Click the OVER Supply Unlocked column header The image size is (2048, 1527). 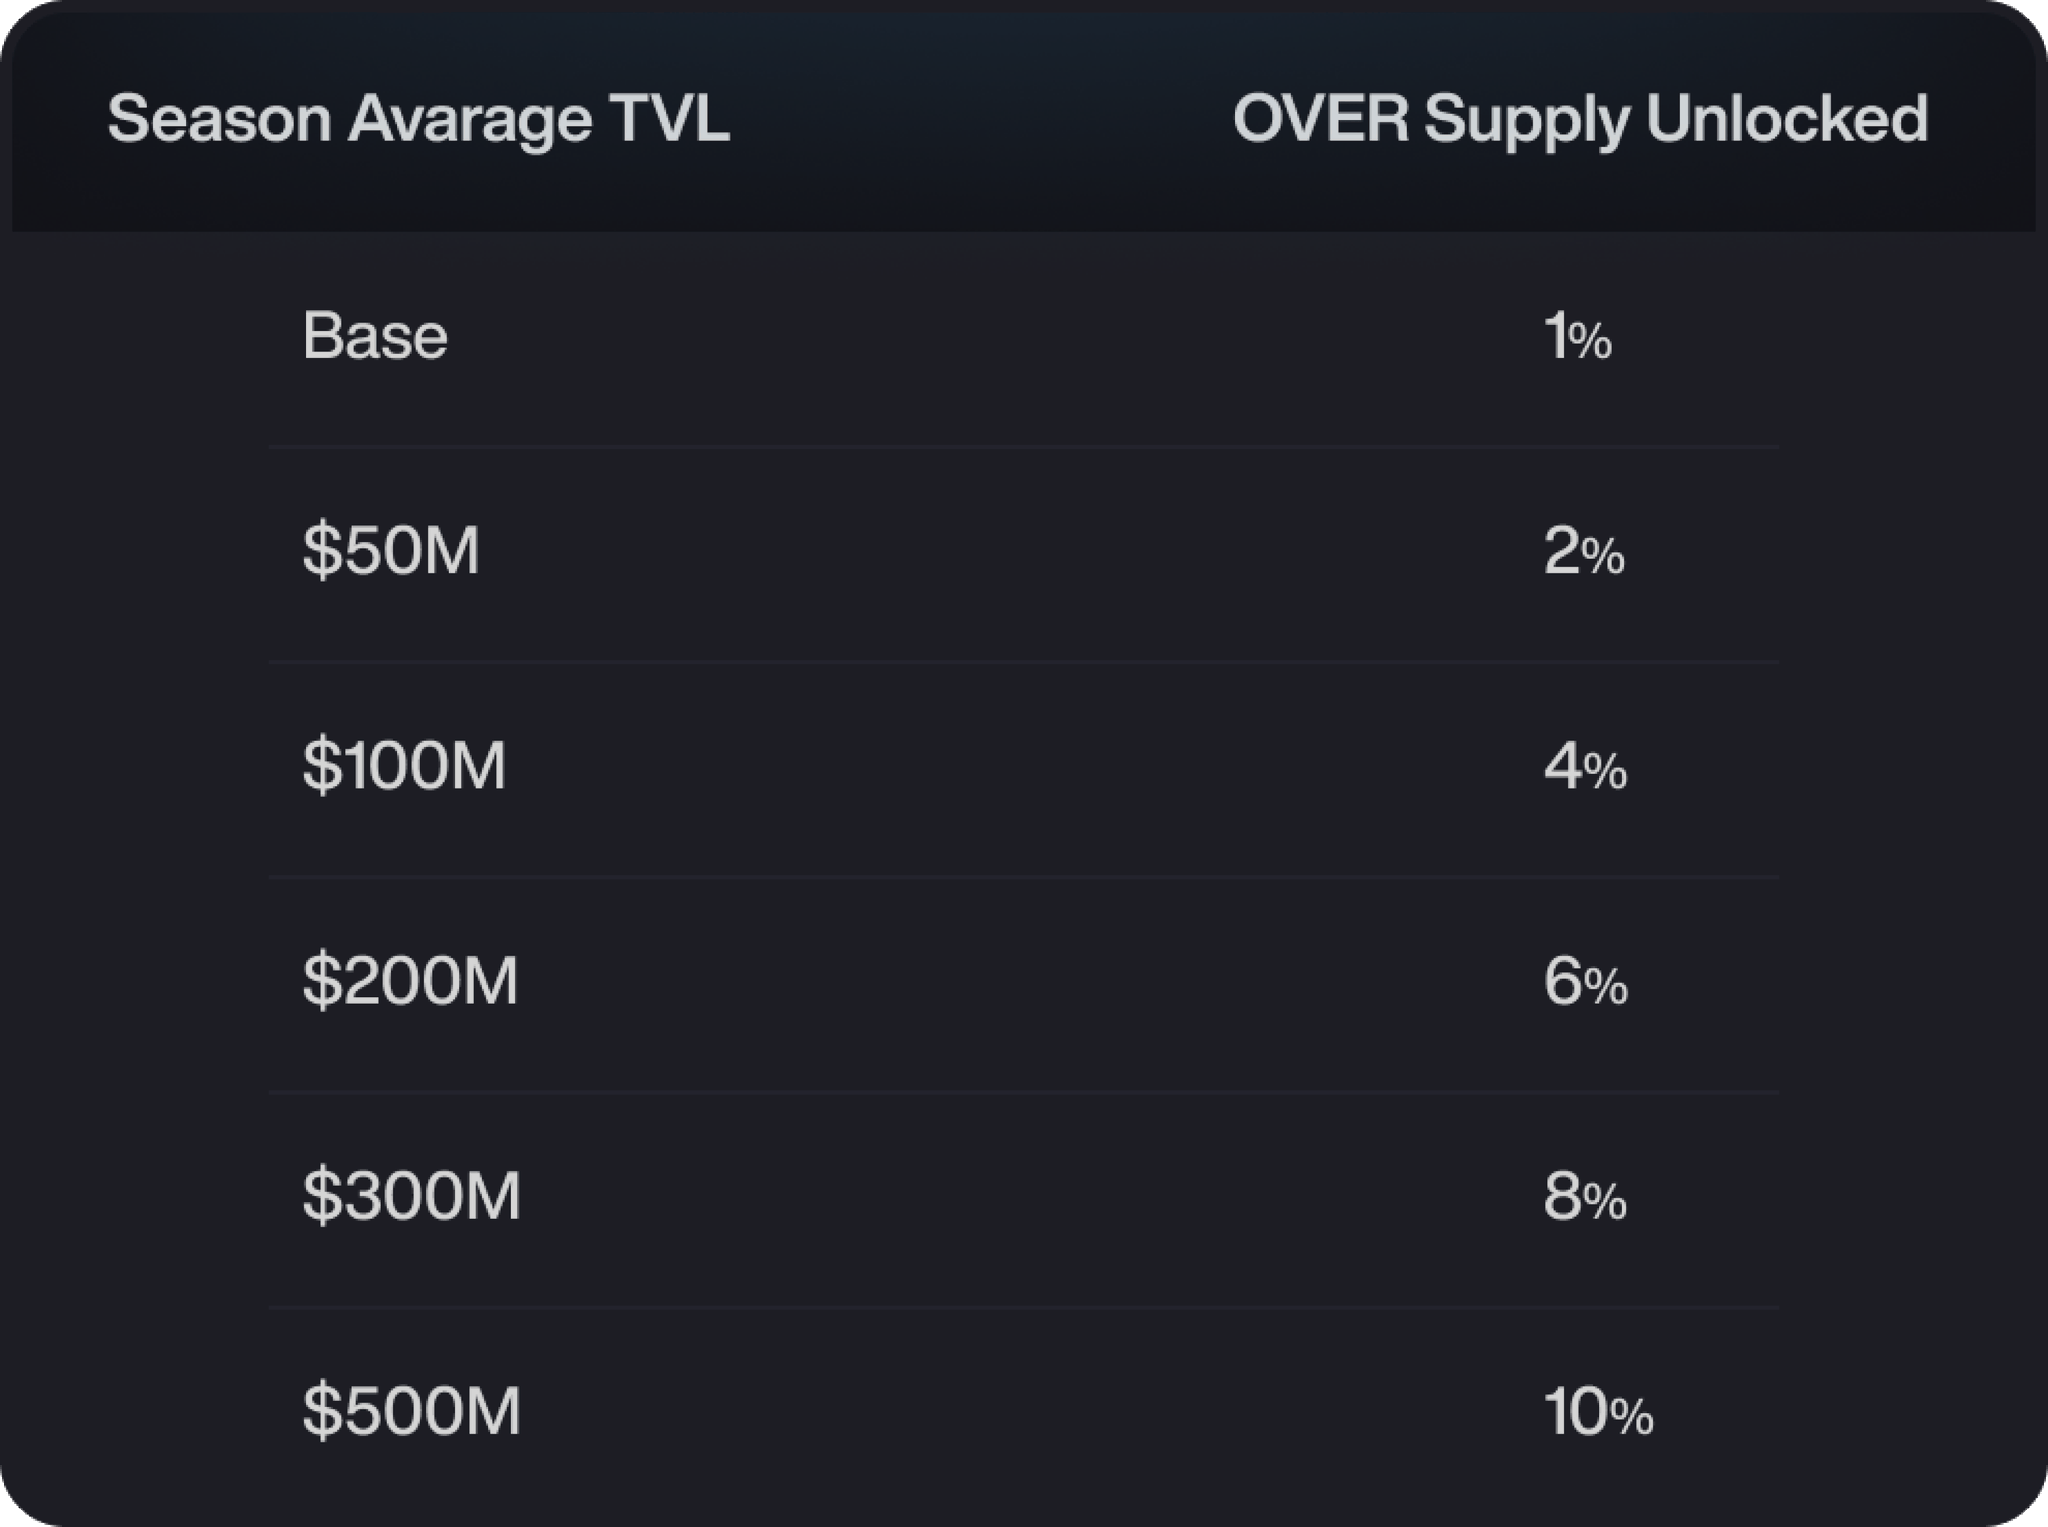1580,119
